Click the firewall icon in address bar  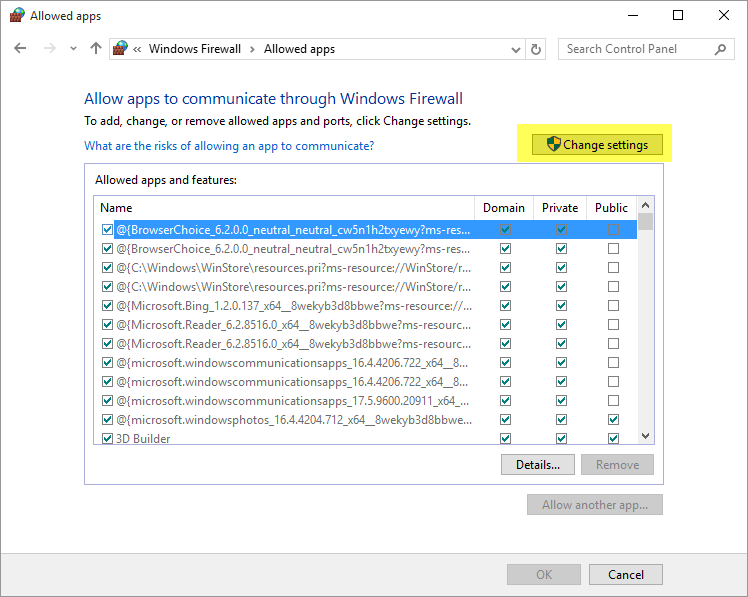click(121, 49)
